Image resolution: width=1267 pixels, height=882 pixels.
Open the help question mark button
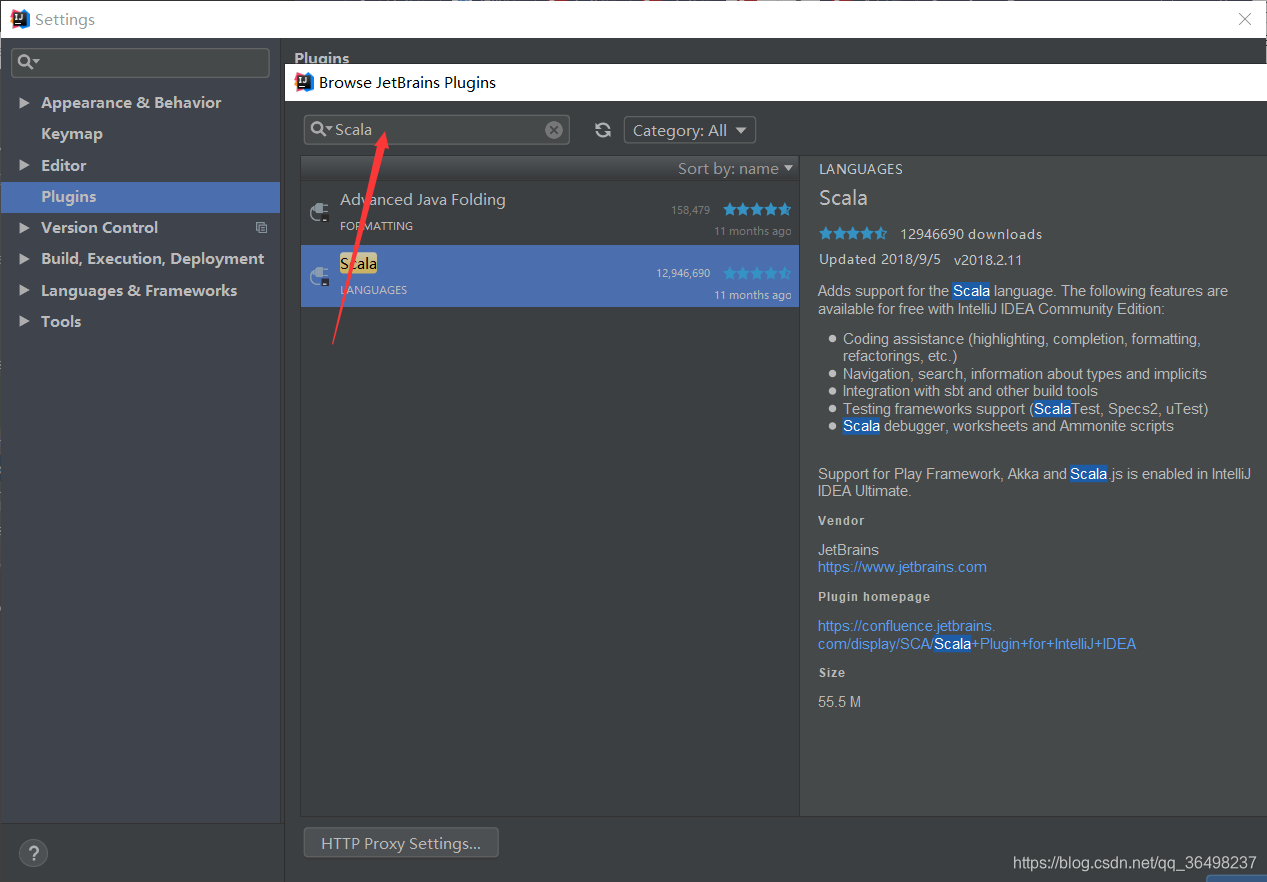click(x=33, y=853)
